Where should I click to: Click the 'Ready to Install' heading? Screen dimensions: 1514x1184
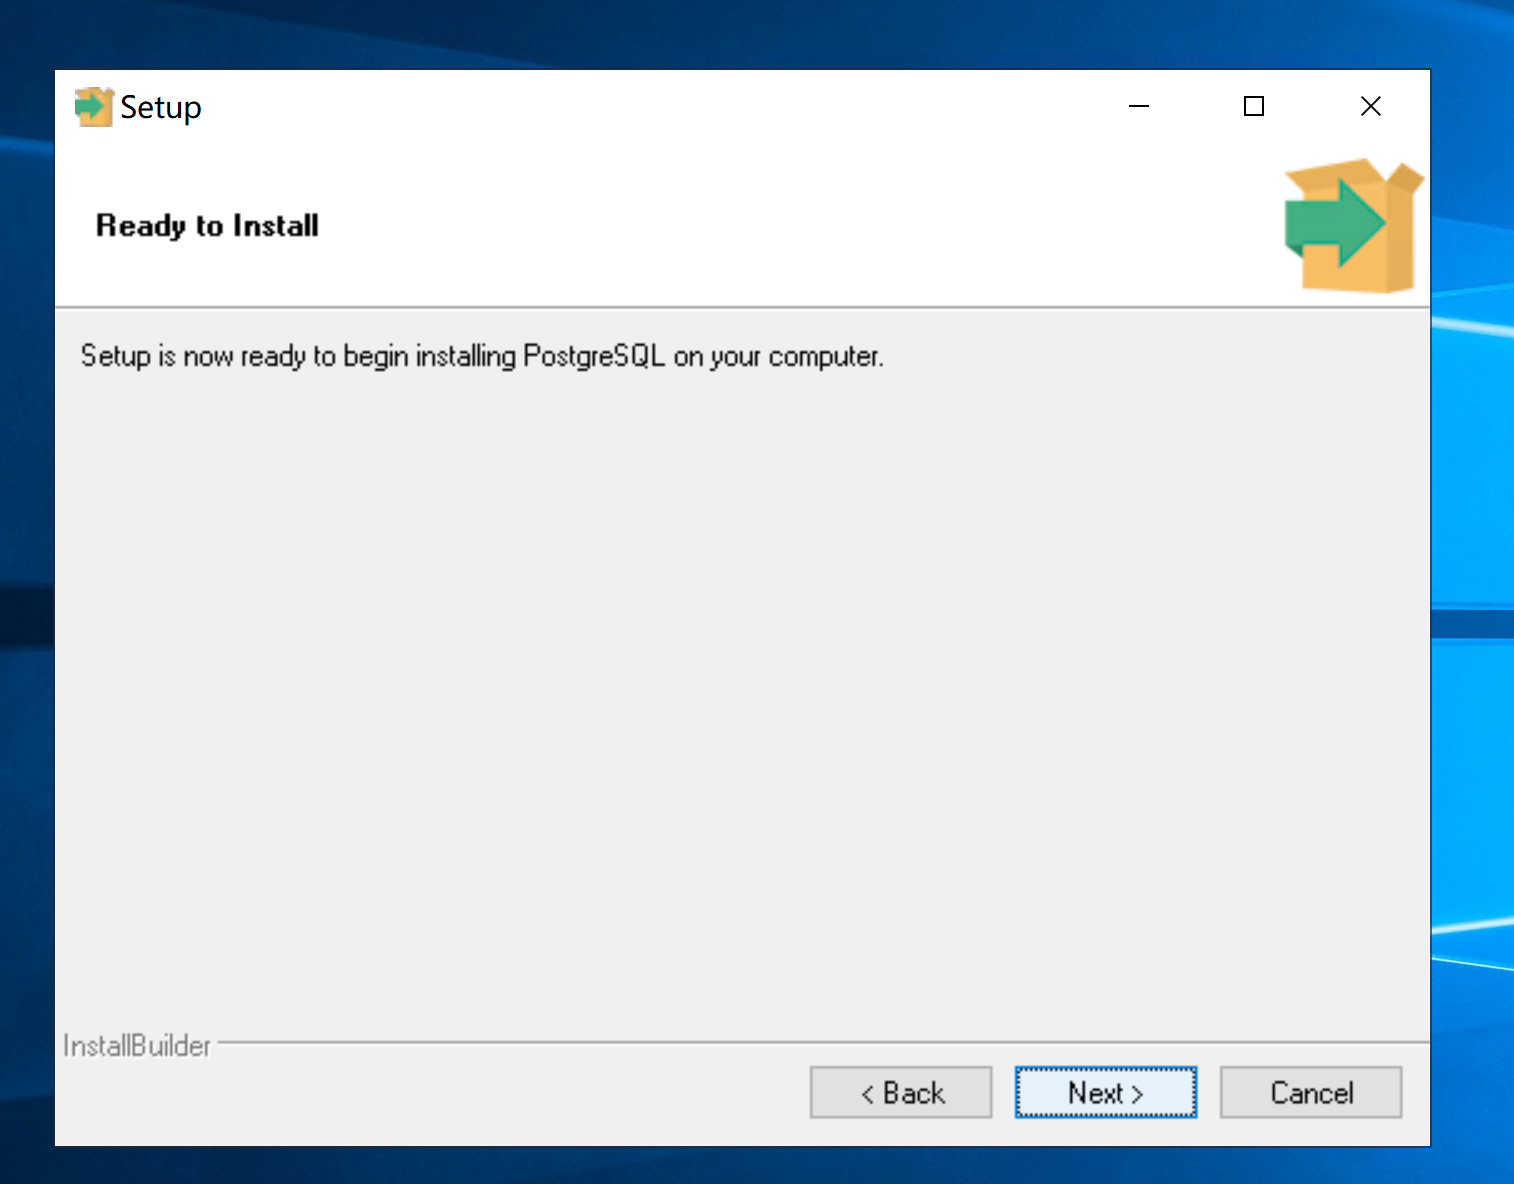207,226
